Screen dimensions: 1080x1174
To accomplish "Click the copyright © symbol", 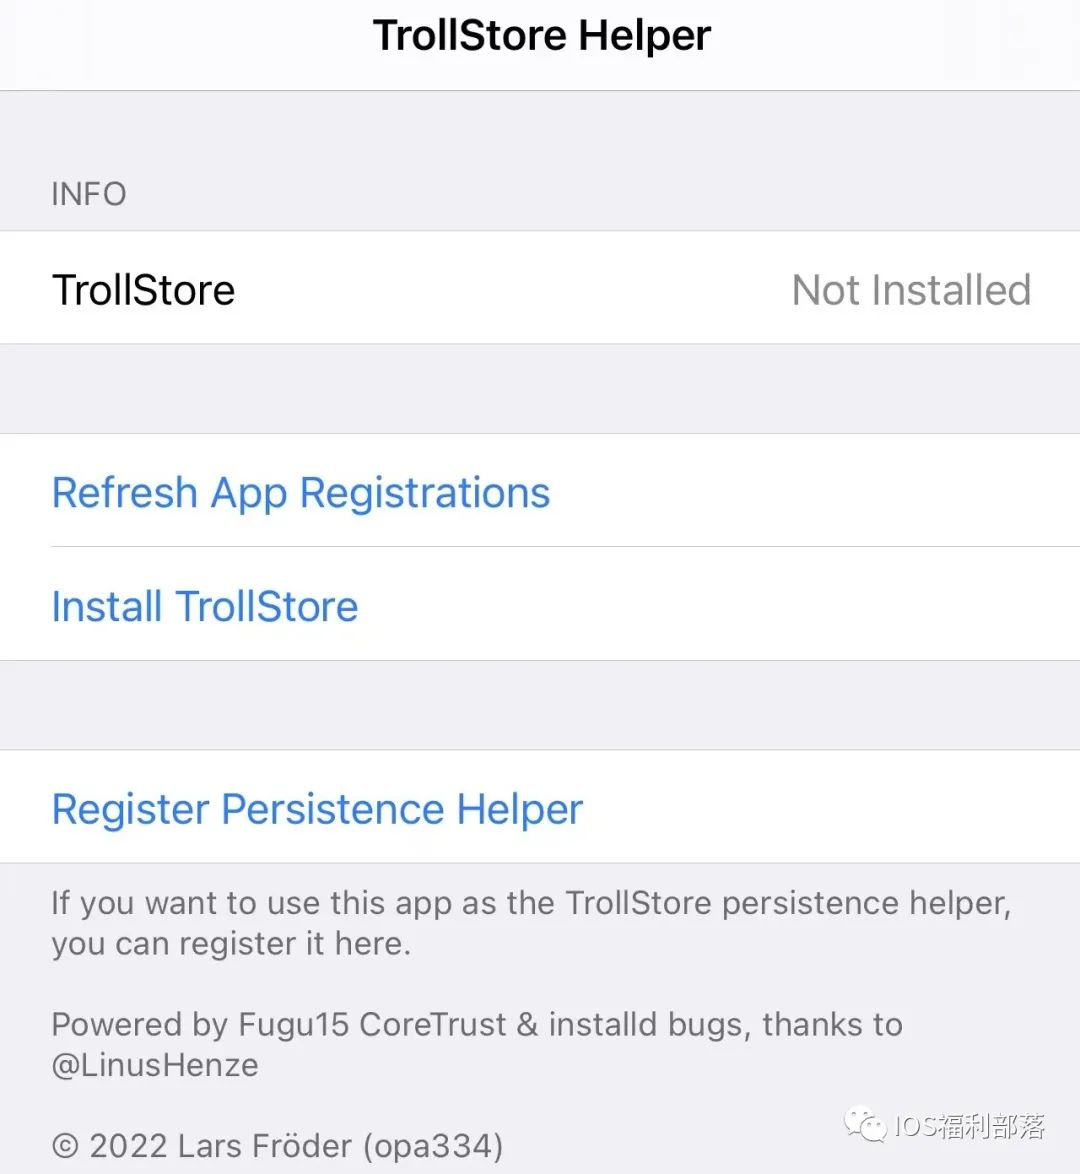I will point(65,1146).
